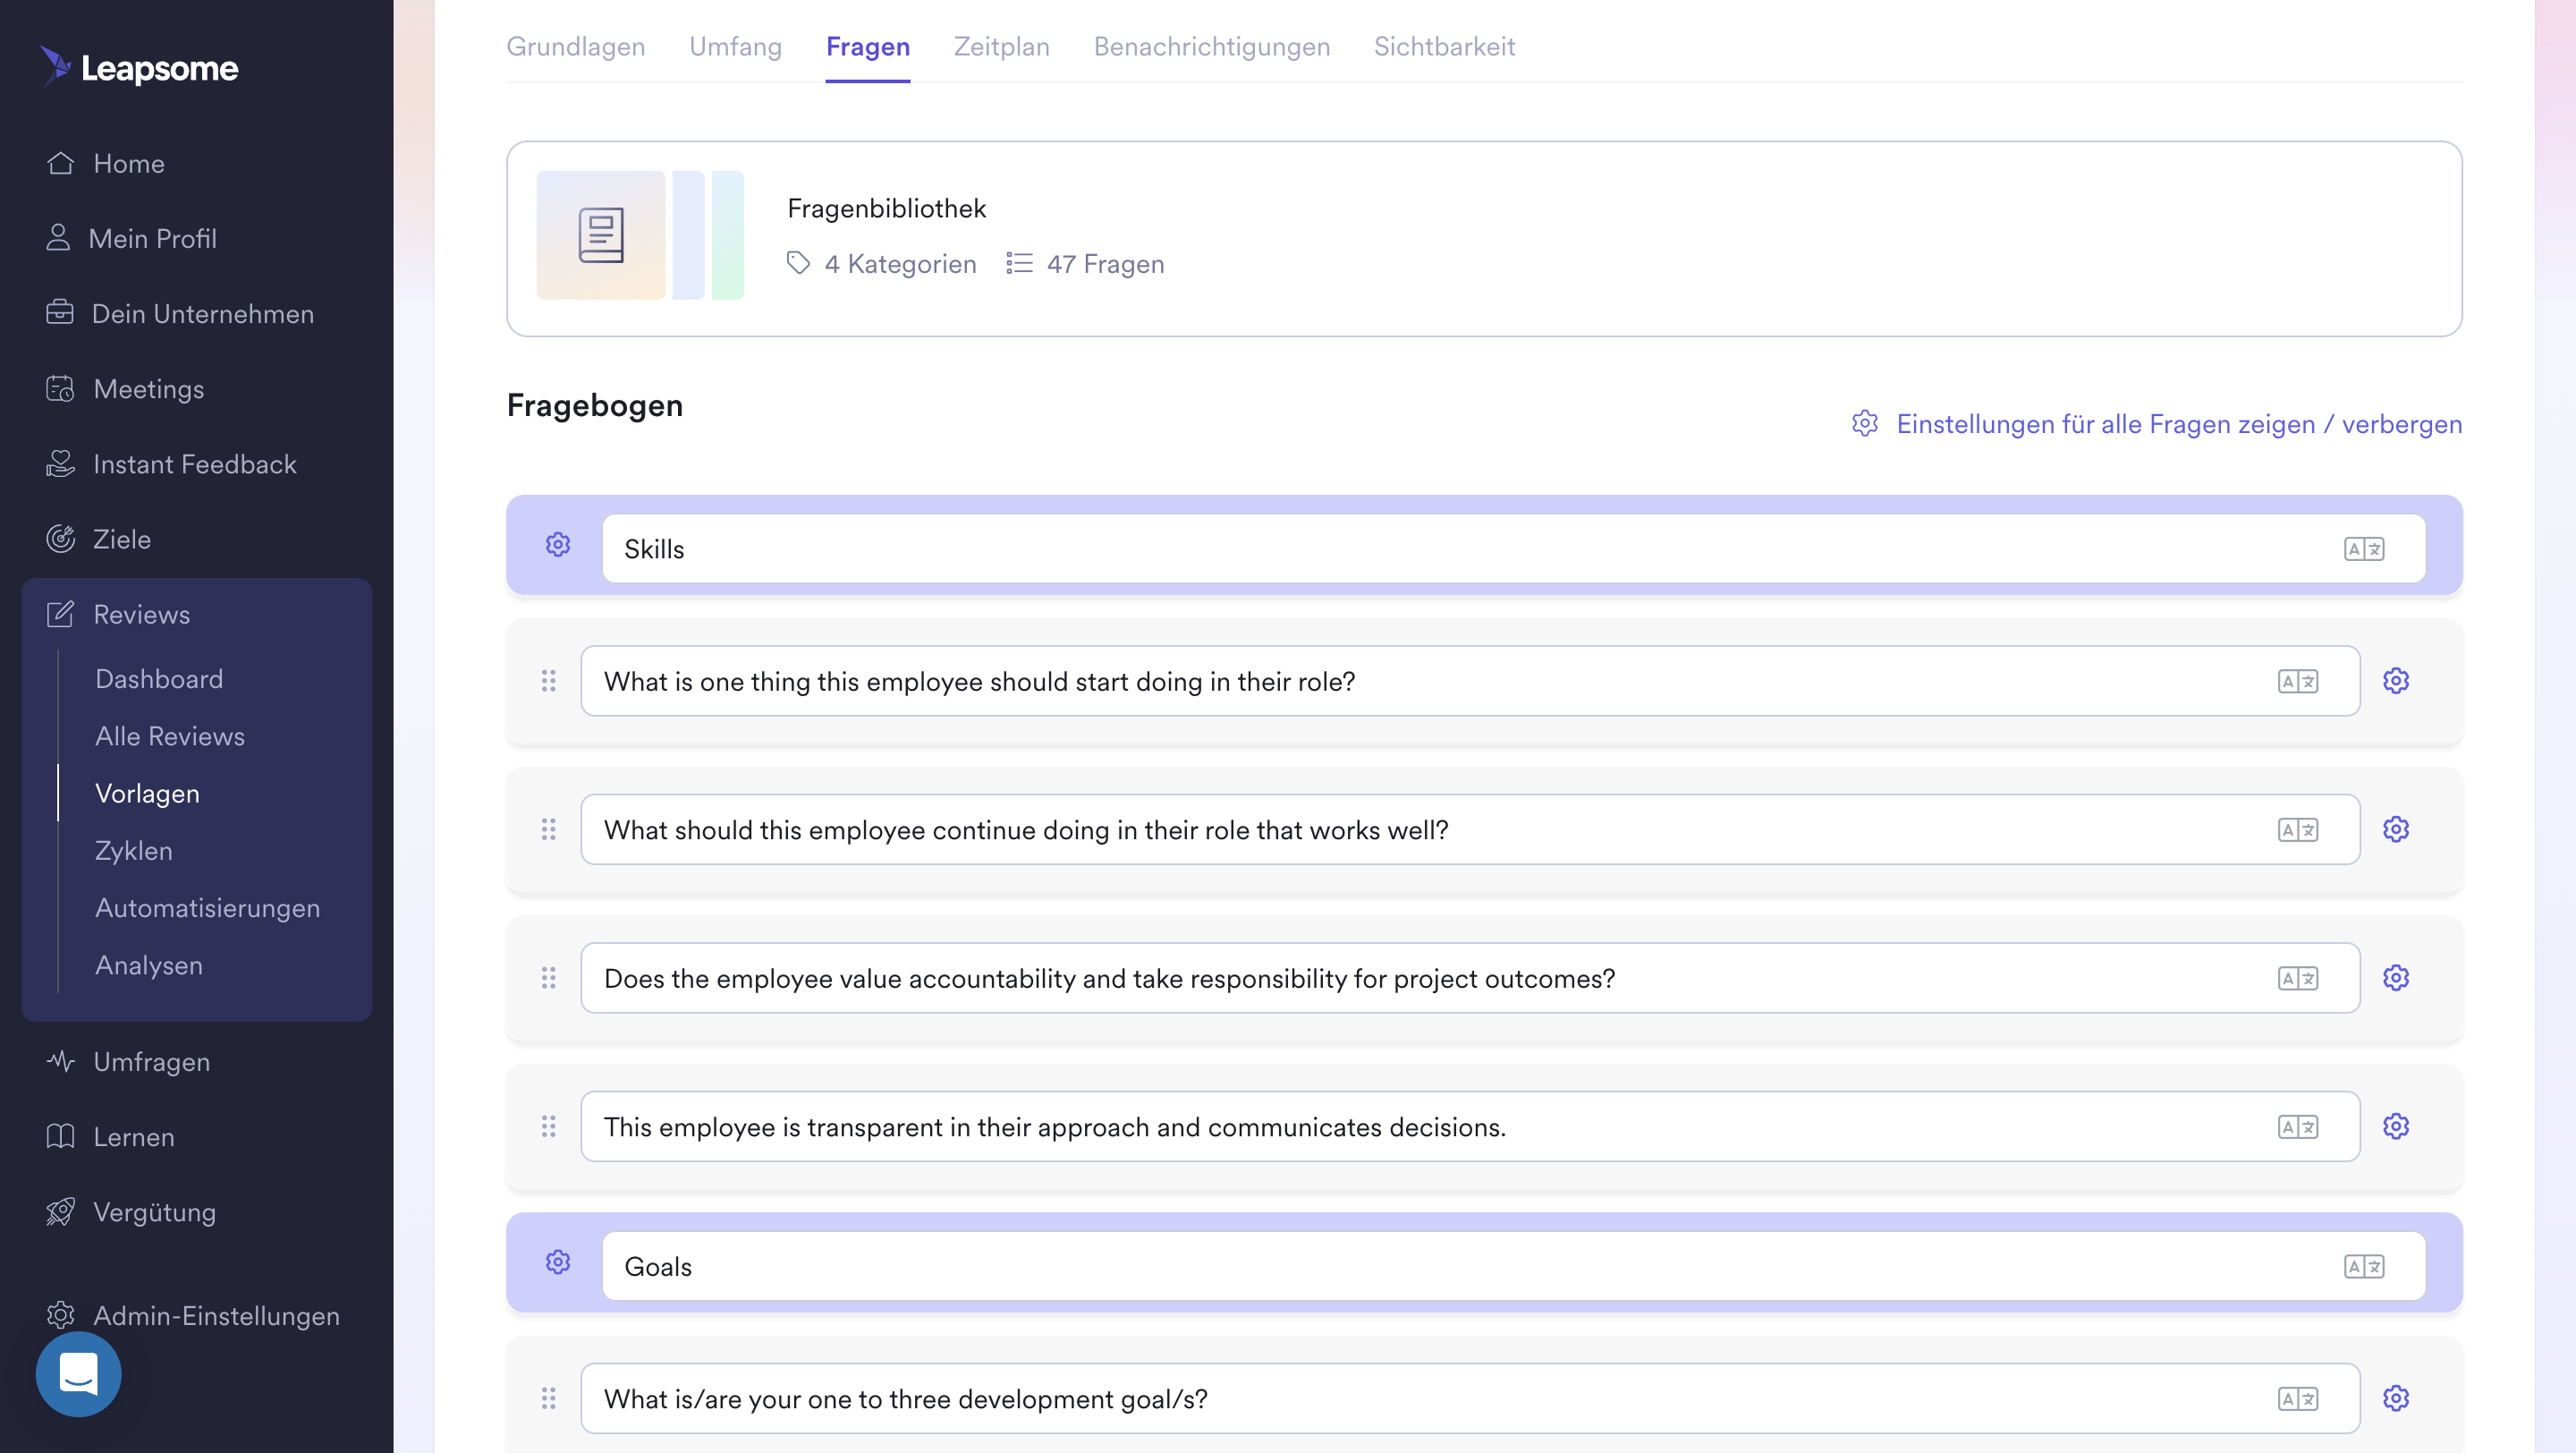Open Dashboard under Reviews

click(x=159, y=679)
